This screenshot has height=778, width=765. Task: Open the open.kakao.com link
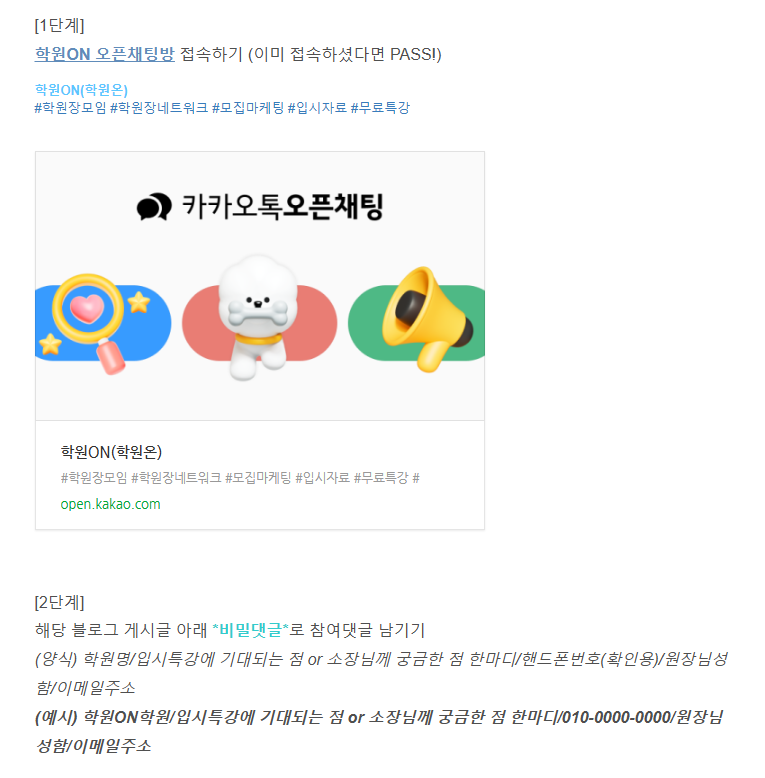pyautogui.click(x=110, y=504)
